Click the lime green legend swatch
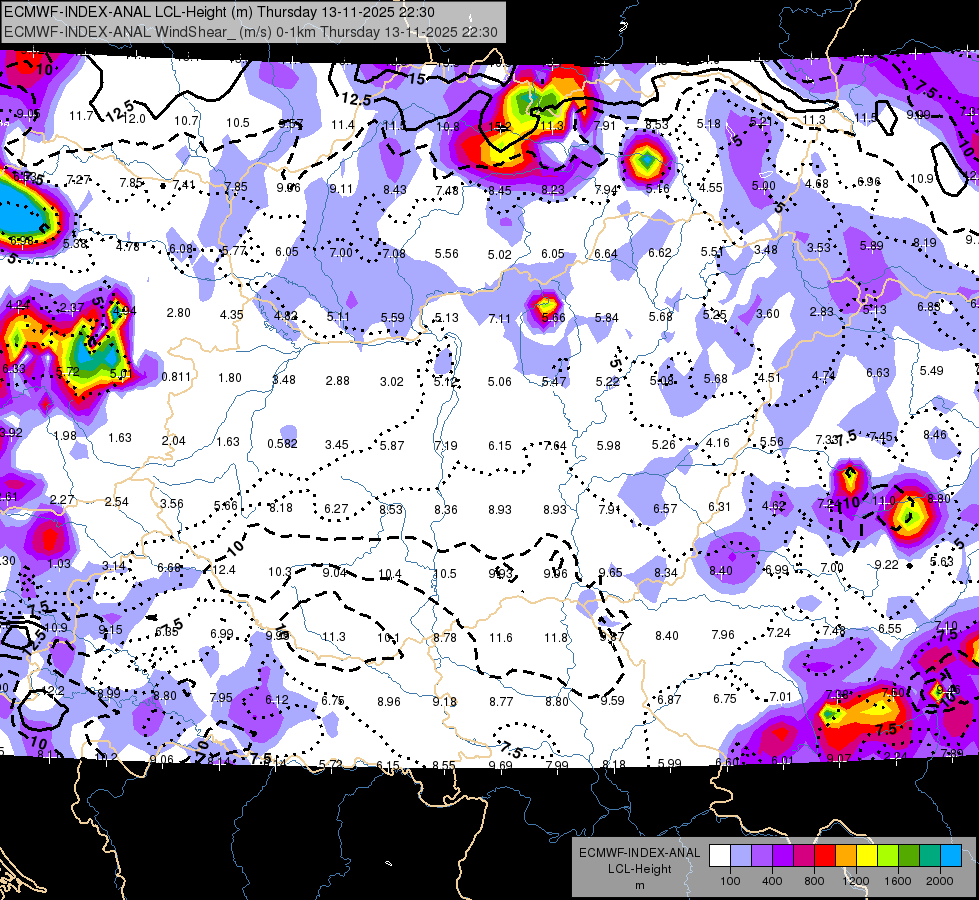 click(887, 856)
